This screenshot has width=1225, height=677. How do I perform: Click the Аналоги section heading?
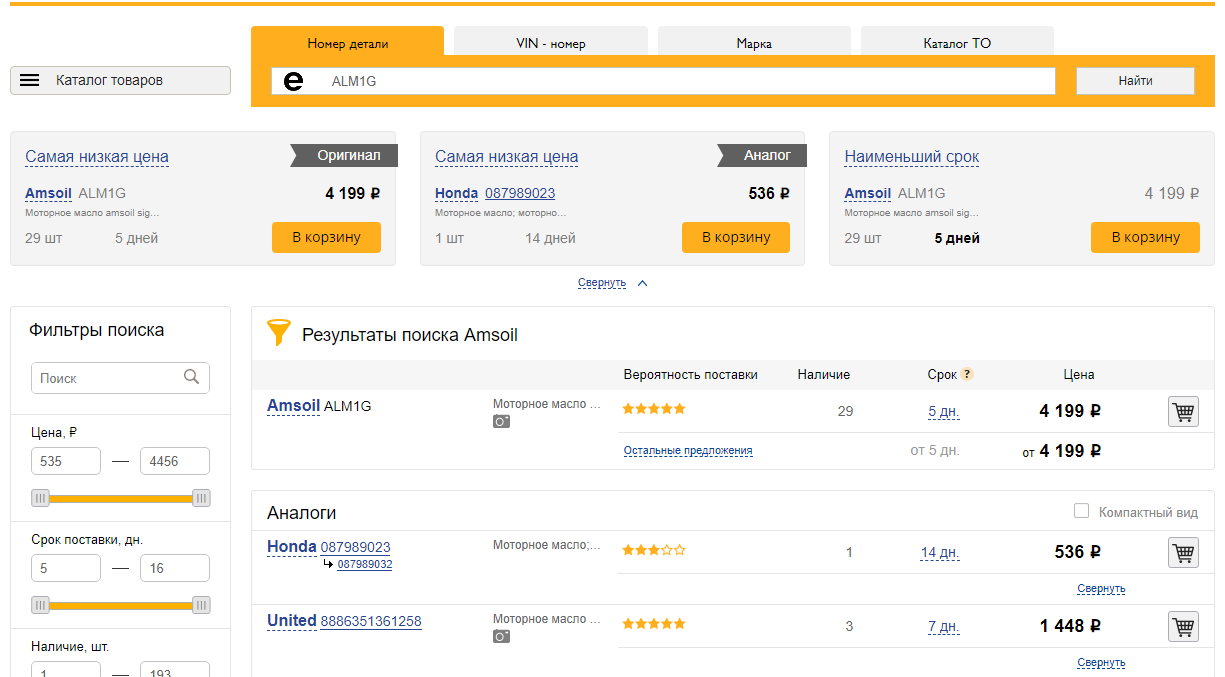pyautogui.click(x=302, y=513)
